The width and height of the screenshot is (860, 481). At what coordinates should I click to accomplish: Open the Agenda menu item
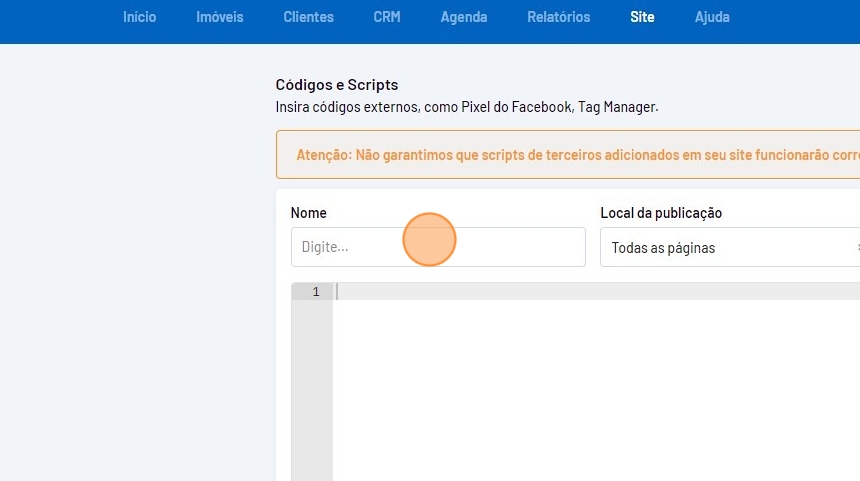point(464,17)
